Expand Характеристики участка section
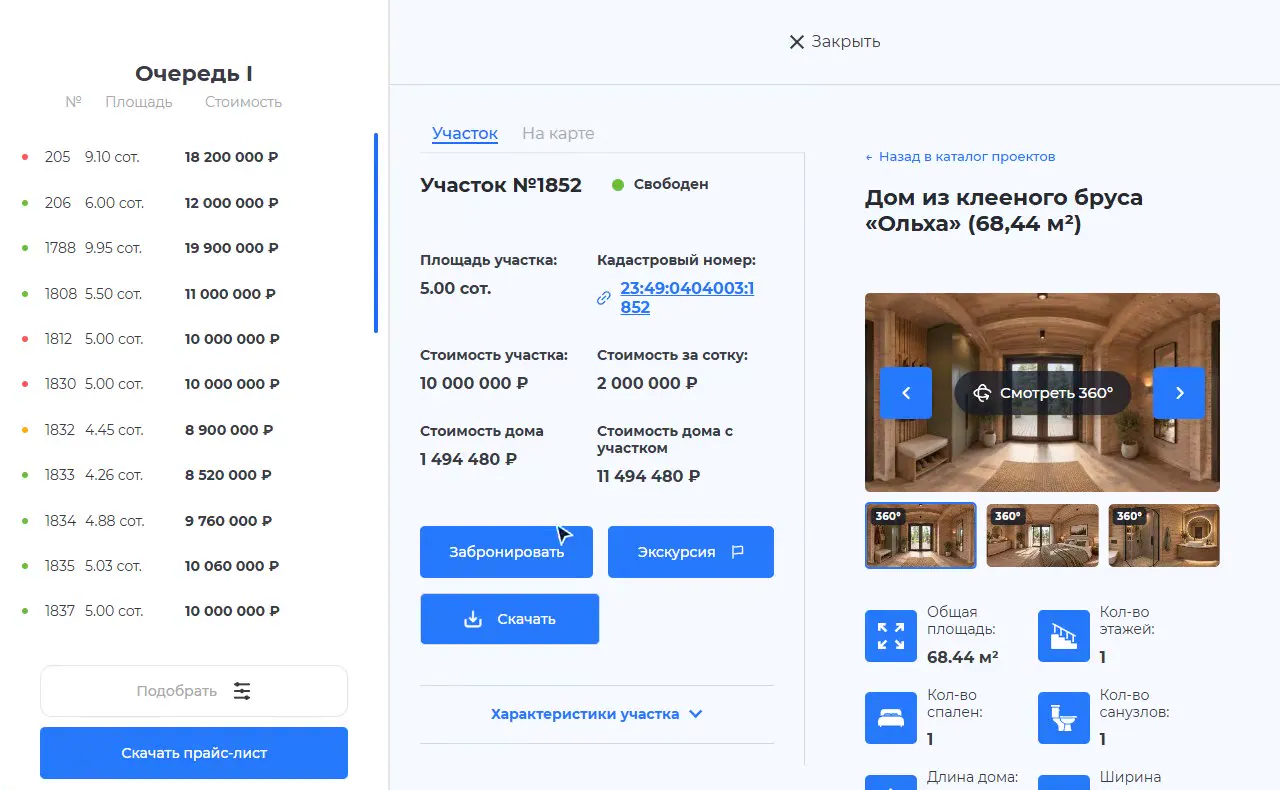Image resolution: width=1280 pixels, height=790 pixels. click(597, 714)
